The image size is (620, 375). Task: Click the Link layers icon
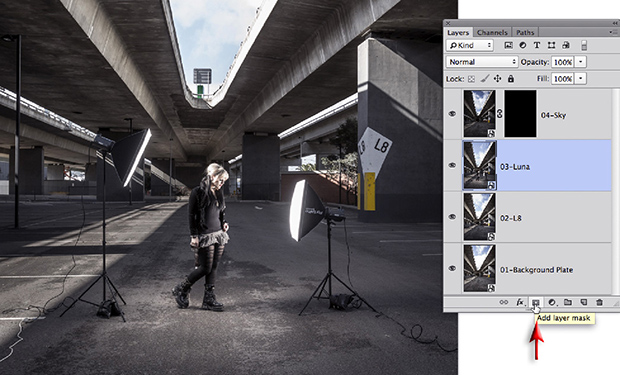point(503,302)
